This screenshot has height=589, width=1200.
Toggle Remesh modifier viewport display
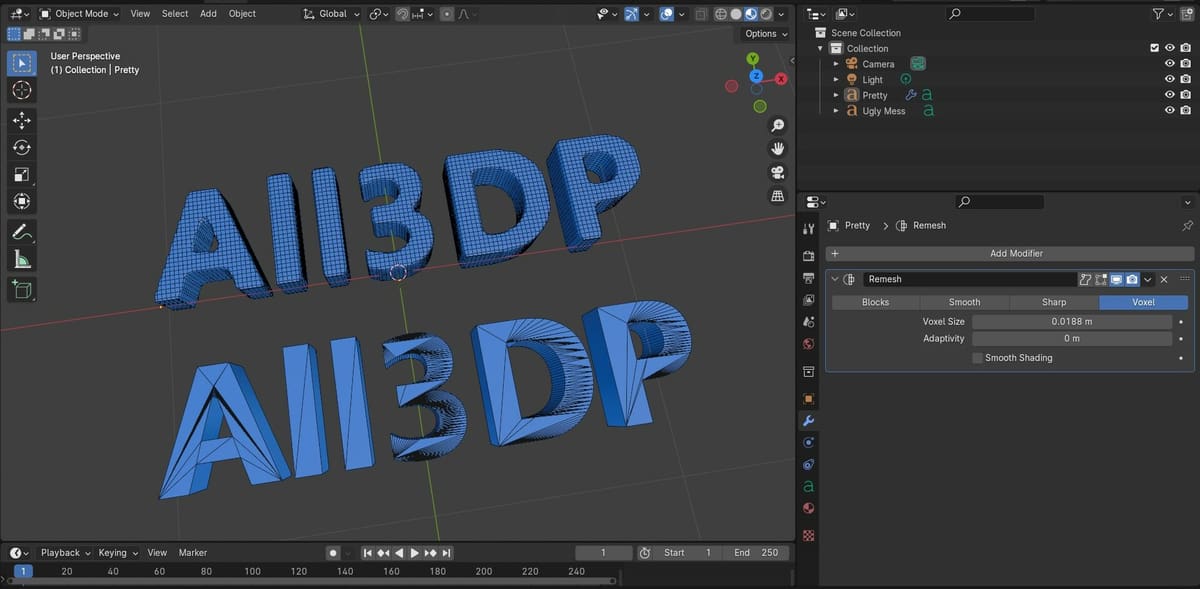(1116, 279)
